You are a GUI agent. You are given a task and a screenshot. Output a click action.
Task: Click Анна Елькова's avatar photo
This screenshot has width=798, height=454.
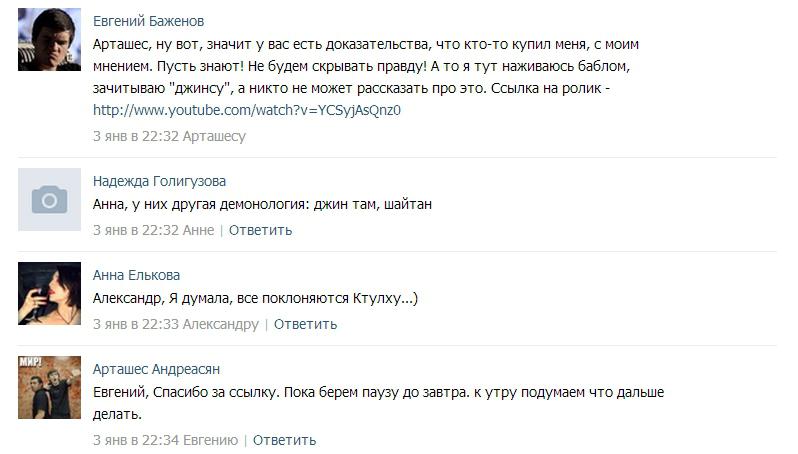click(49, 293)
